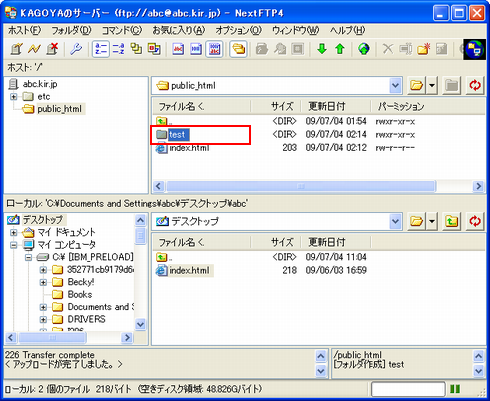
Task: Click green pause bars in status bar
Action: click(455, 389)
